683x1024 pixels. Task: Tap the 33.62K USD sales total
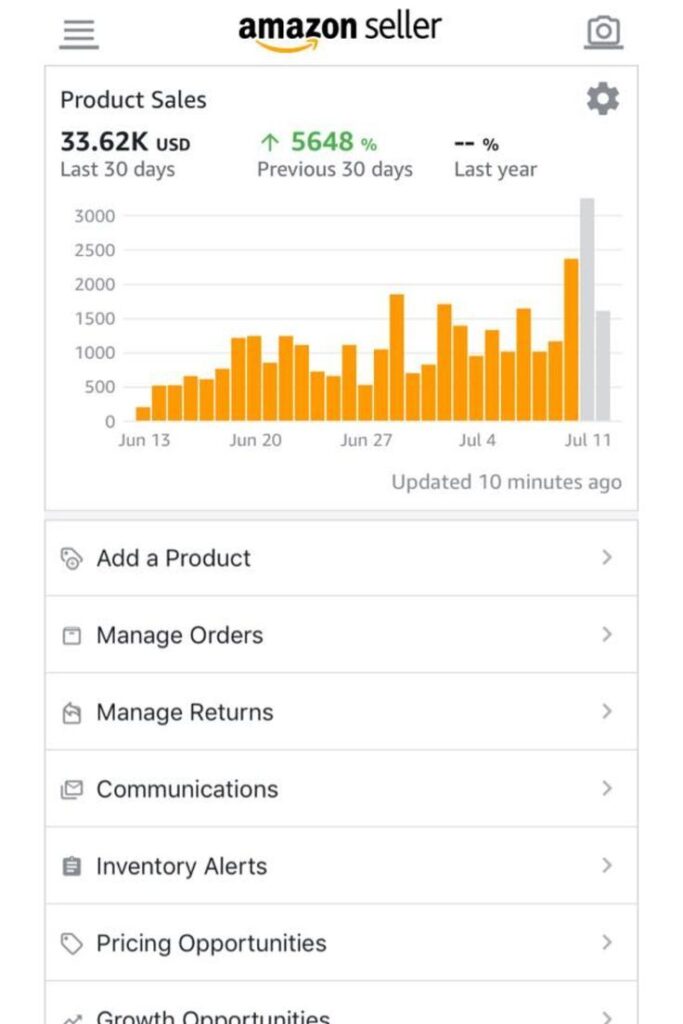(x=125, y=142)
